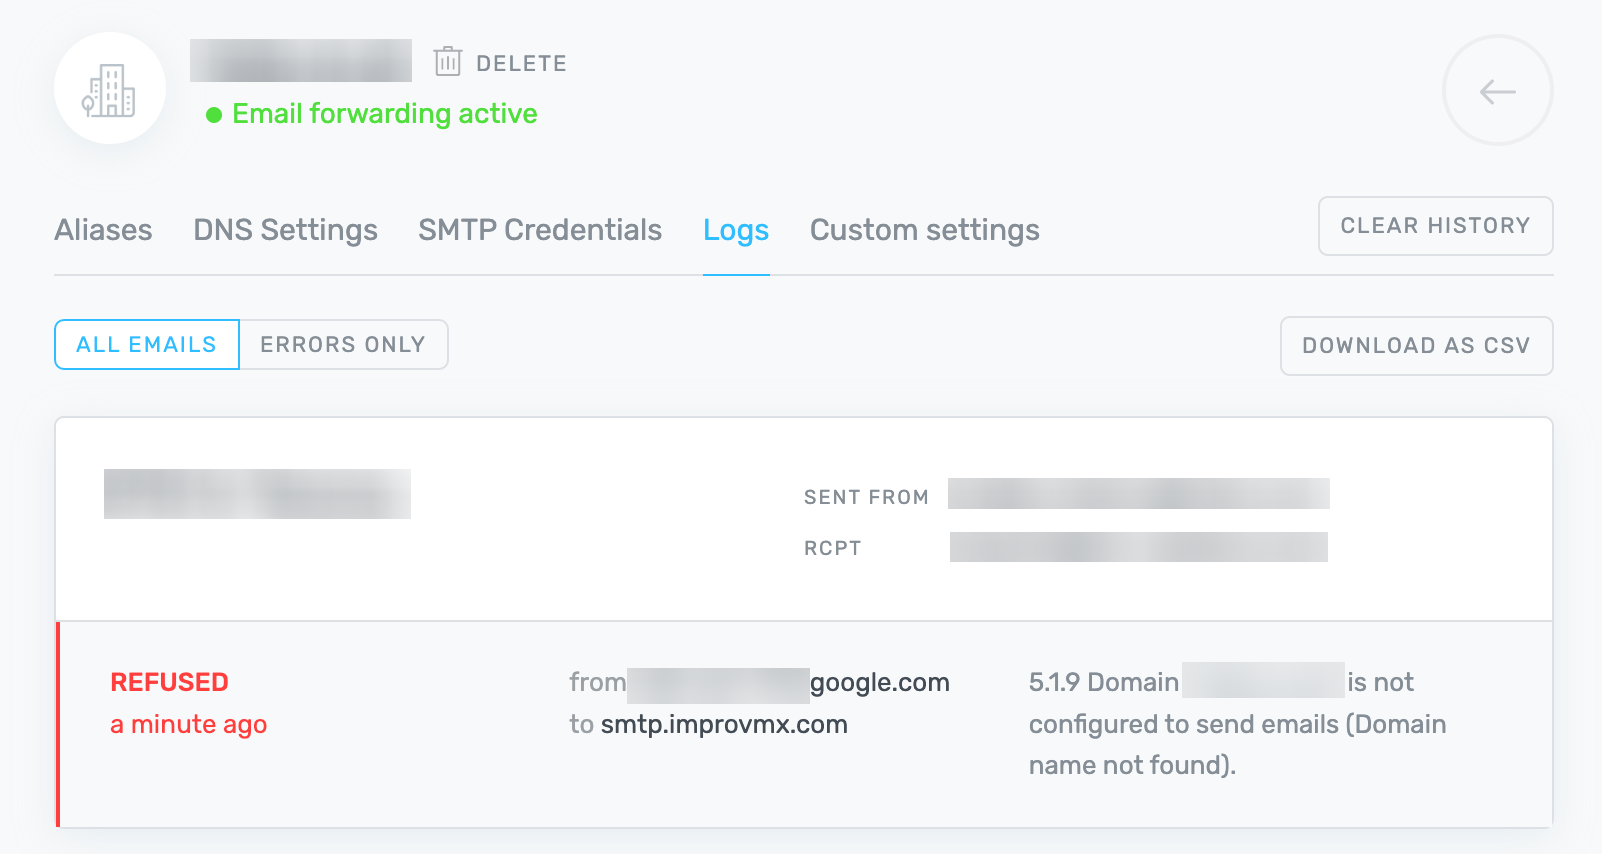Switch to ERRORS ONLY filter
This screenshot has height=854, width=1602.
point(342,344)
